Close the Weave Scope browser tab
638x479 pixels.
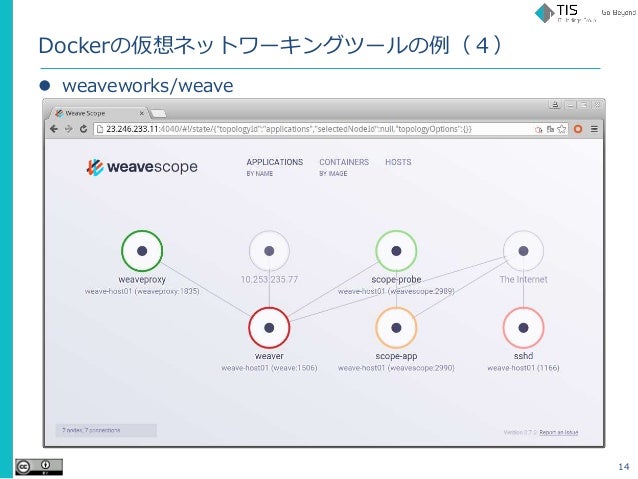tap(141, 113)
